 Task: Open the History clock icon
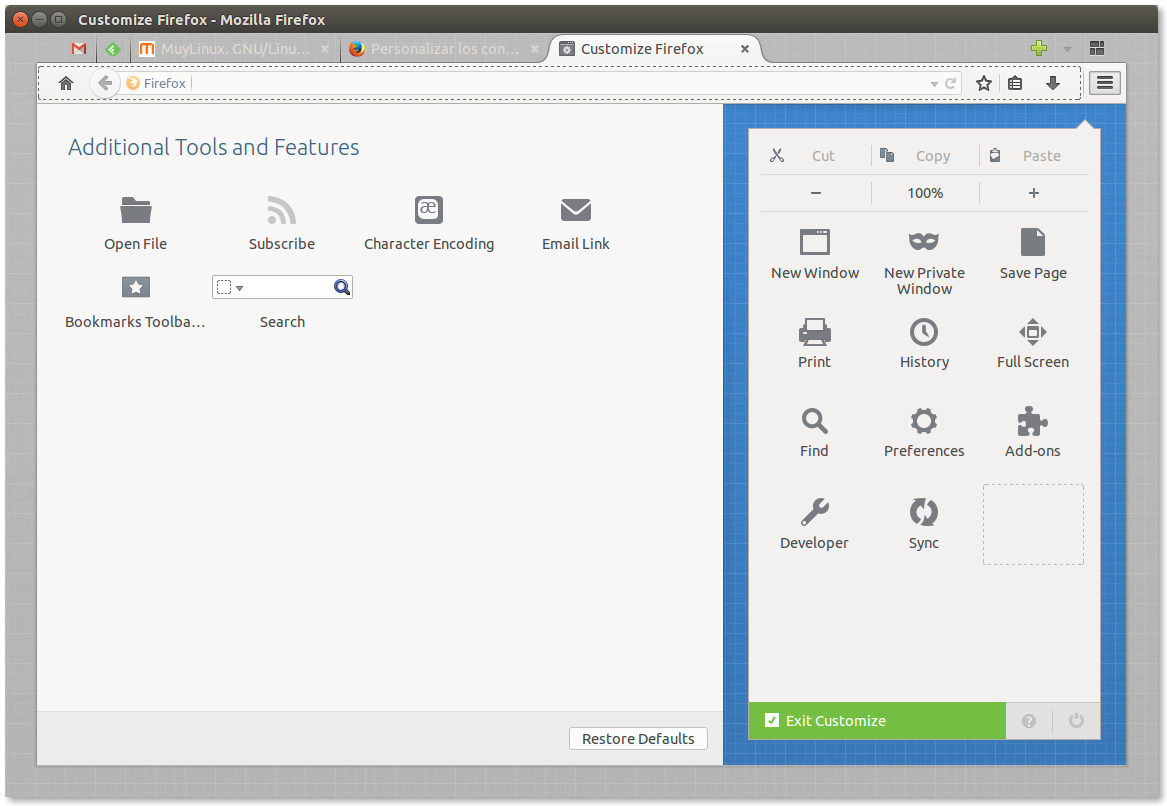point(924,332)
